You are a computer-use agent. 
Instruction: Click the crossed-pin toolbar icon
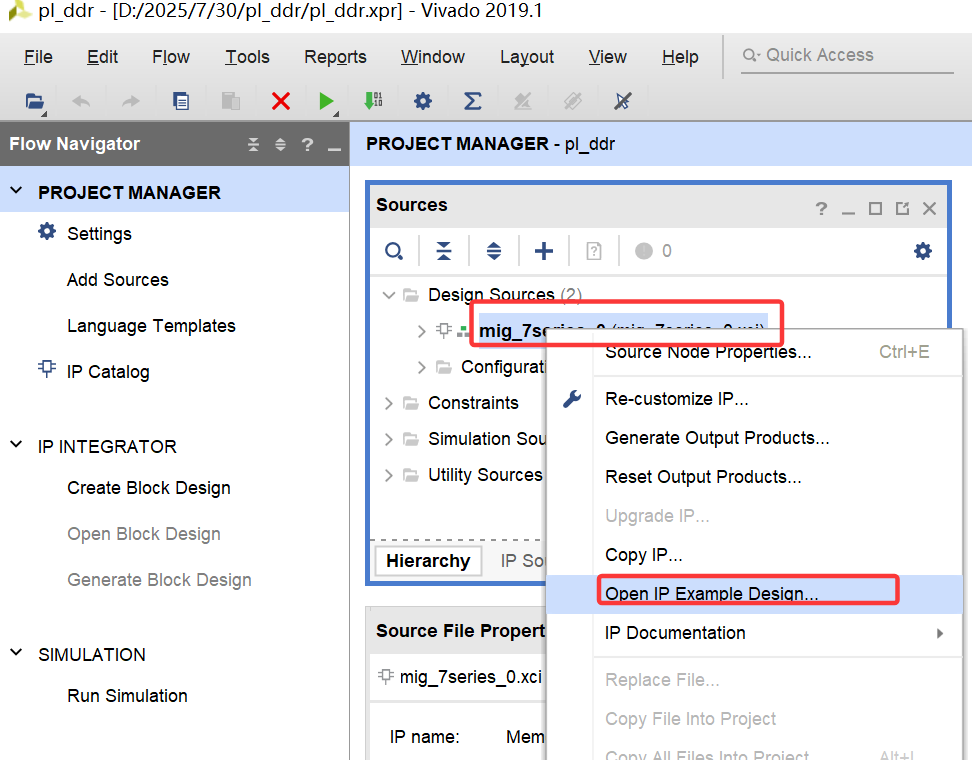[x=622, y=100]
